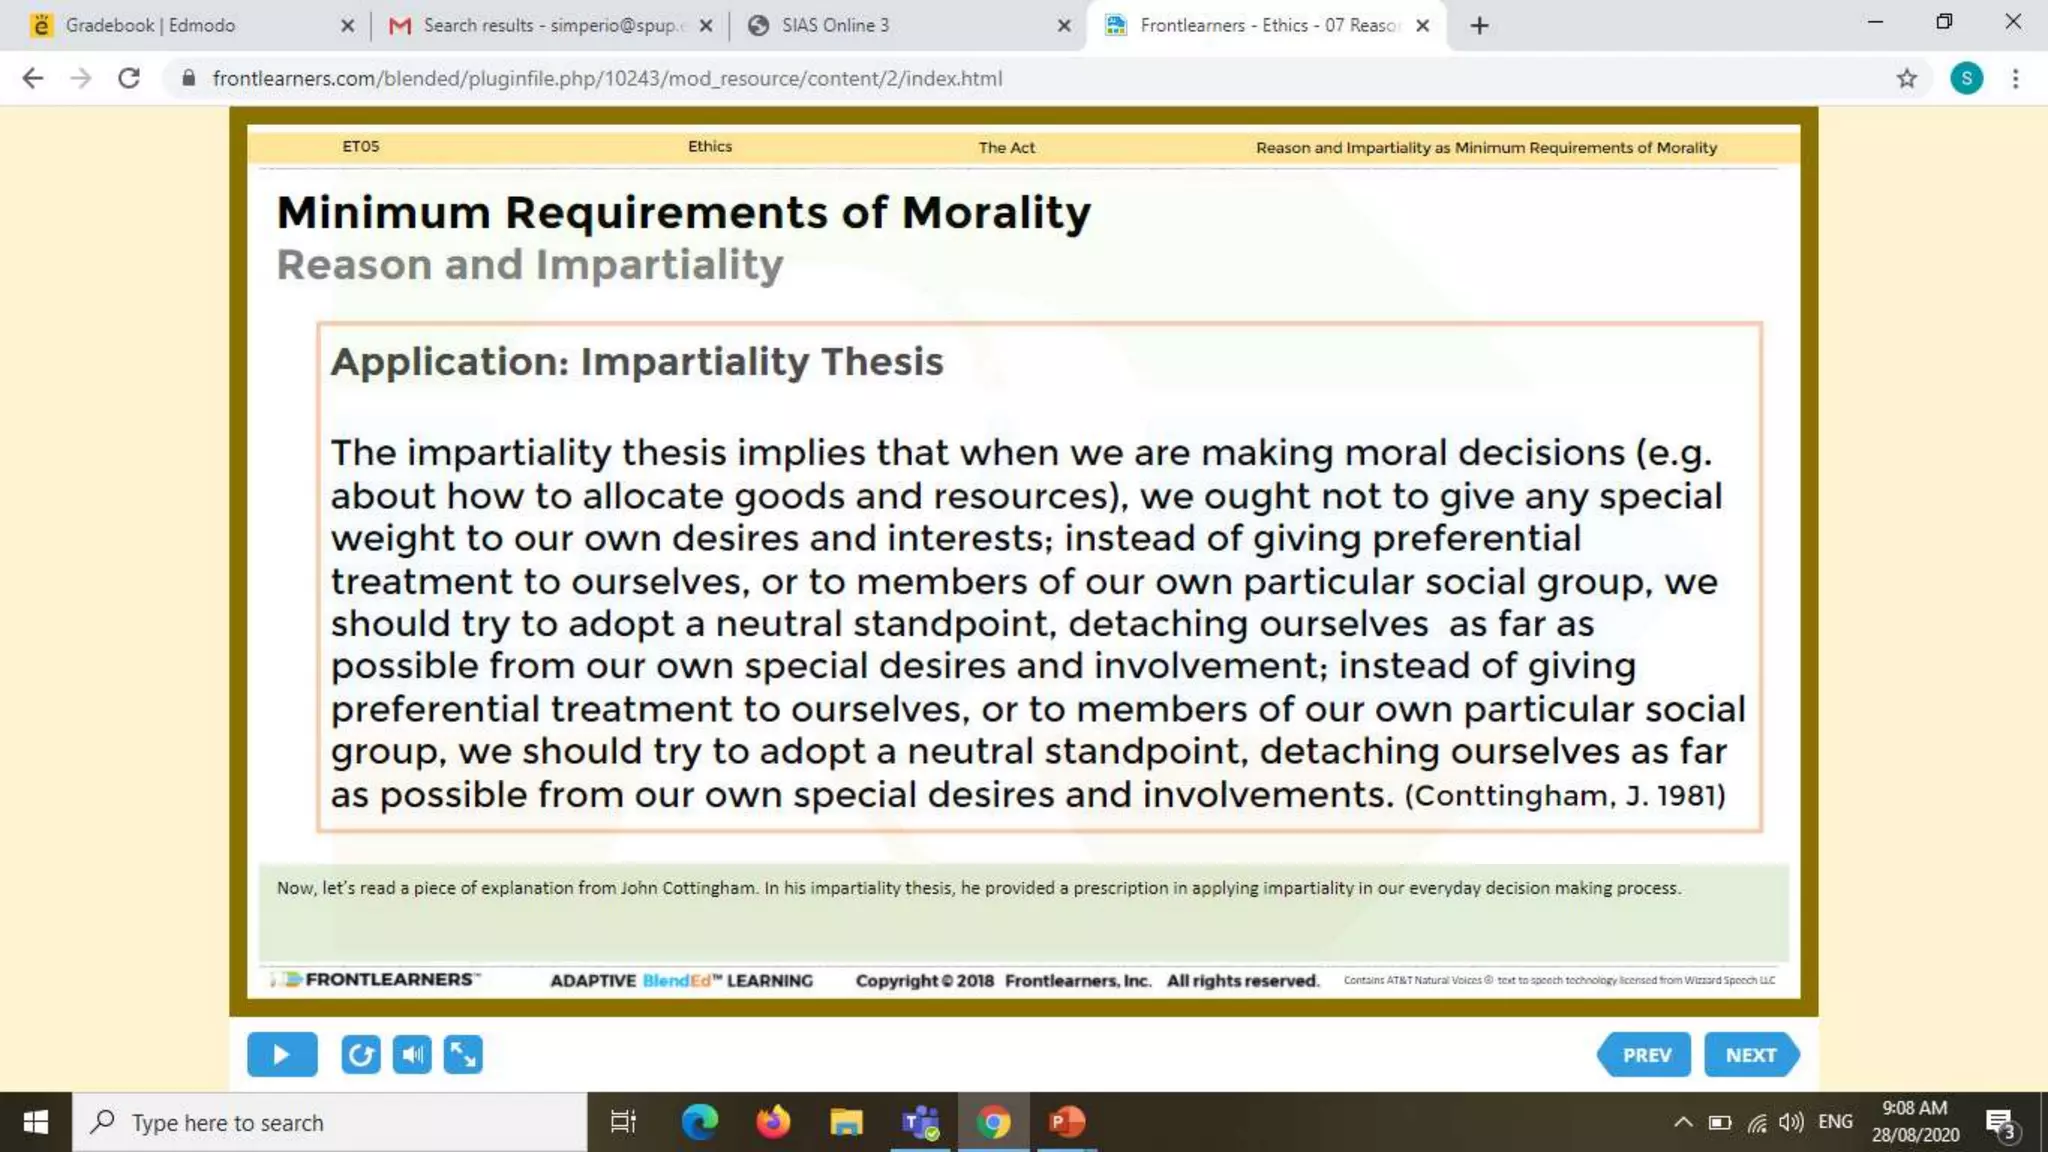The image size is (2048, 1152).
Task: Switch to the SIAS Online 3 tab
Action: pyautogui.click(x=835, y=26)
